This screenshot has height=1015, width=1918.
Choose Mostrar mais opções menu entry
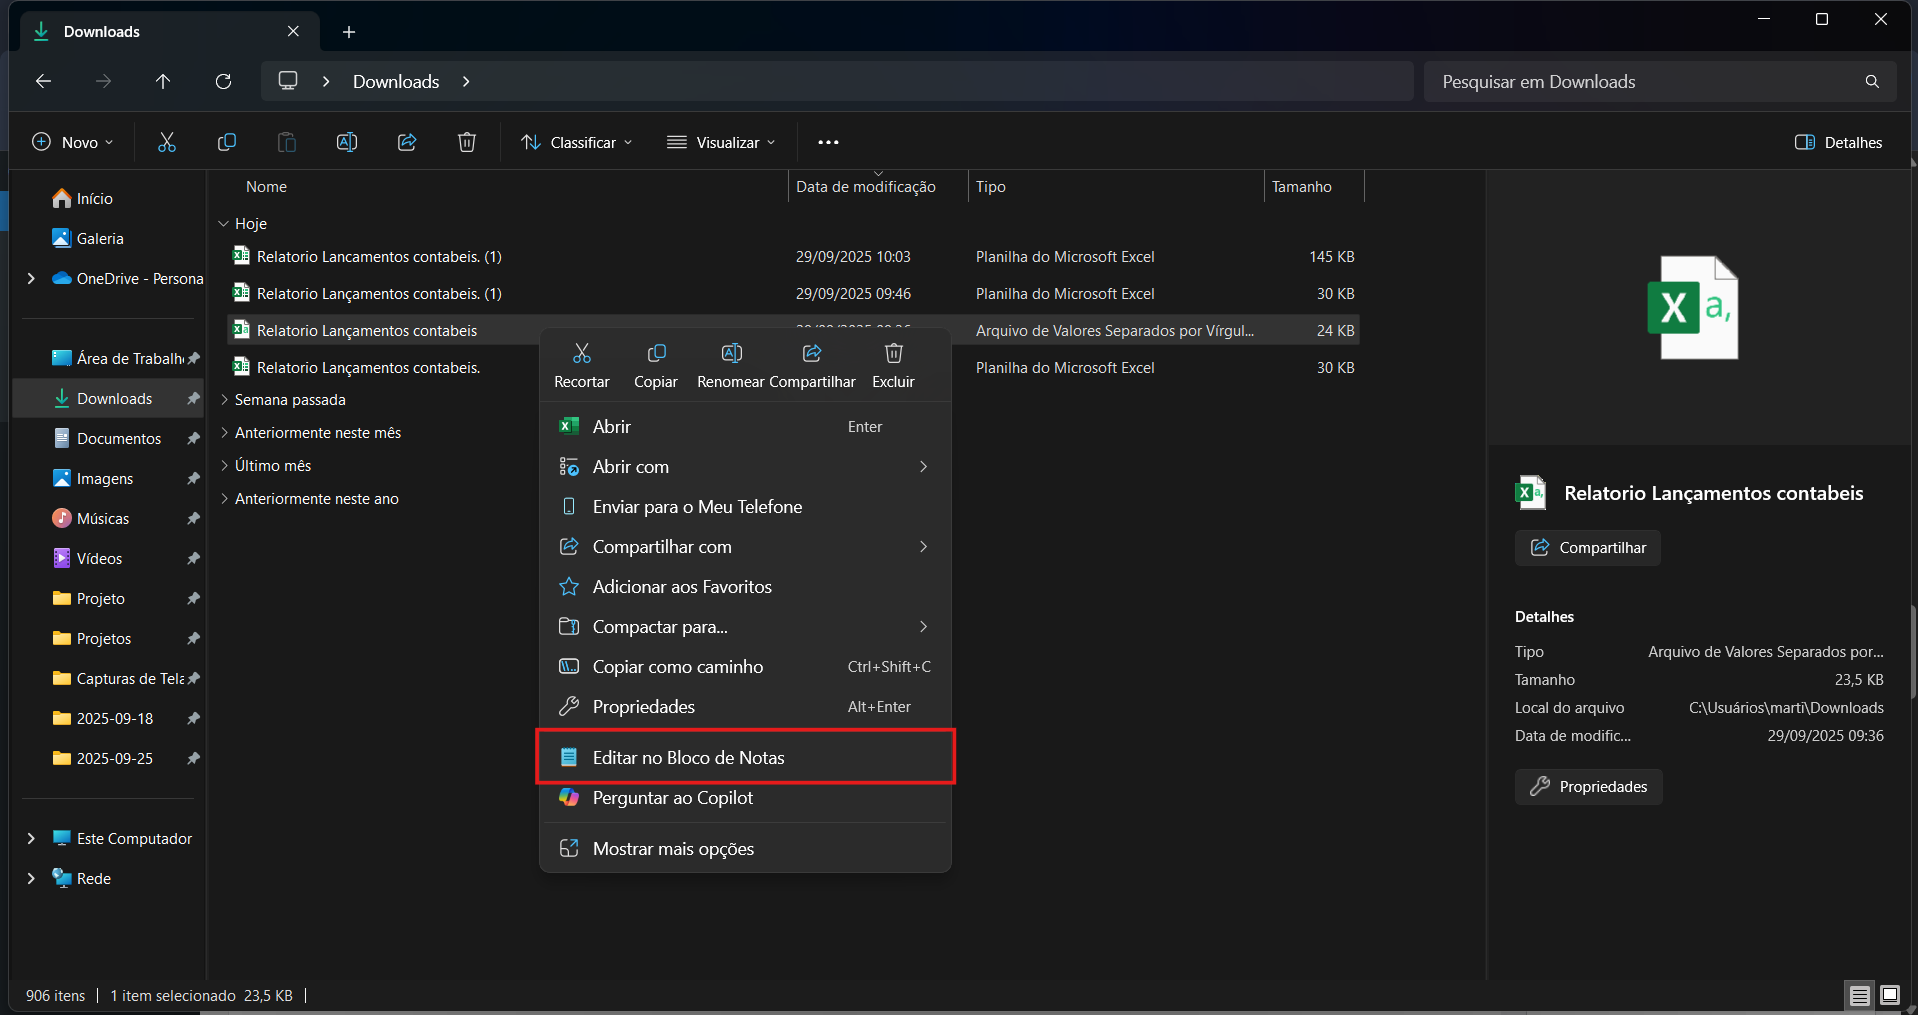click(x=673, y=849)
